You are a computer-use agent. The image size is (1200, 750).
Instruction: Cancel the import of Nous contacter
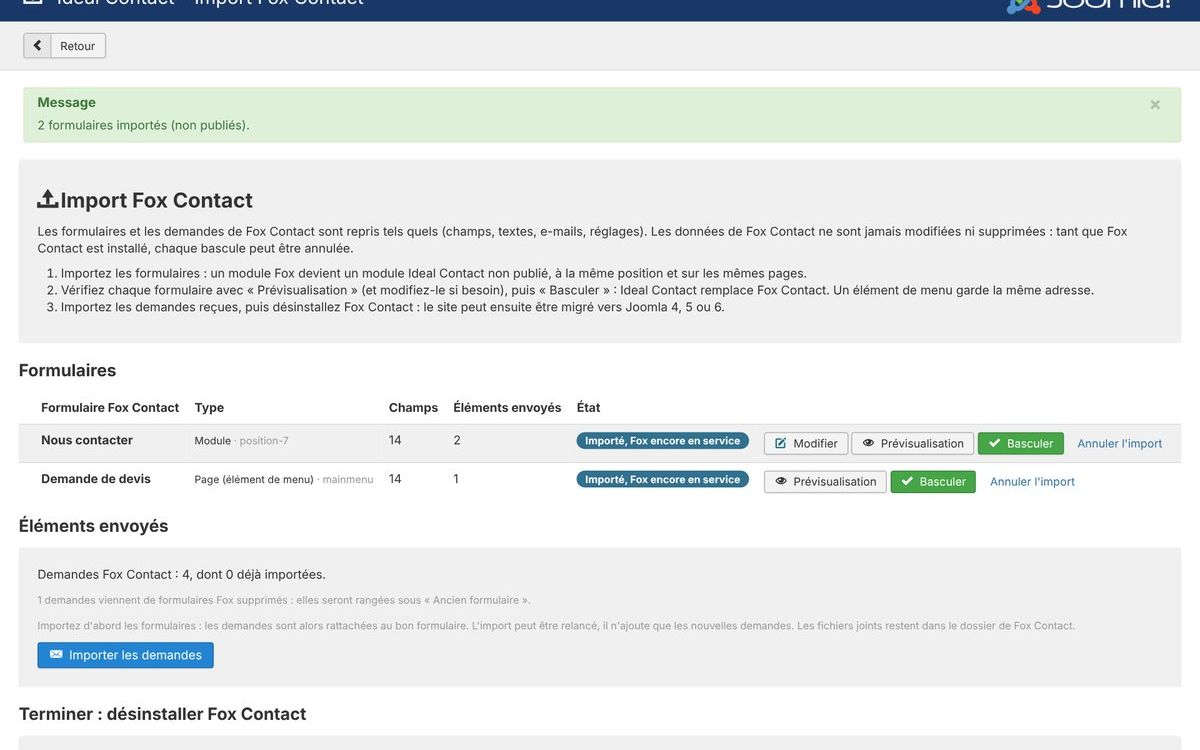tap(1120, 443)
